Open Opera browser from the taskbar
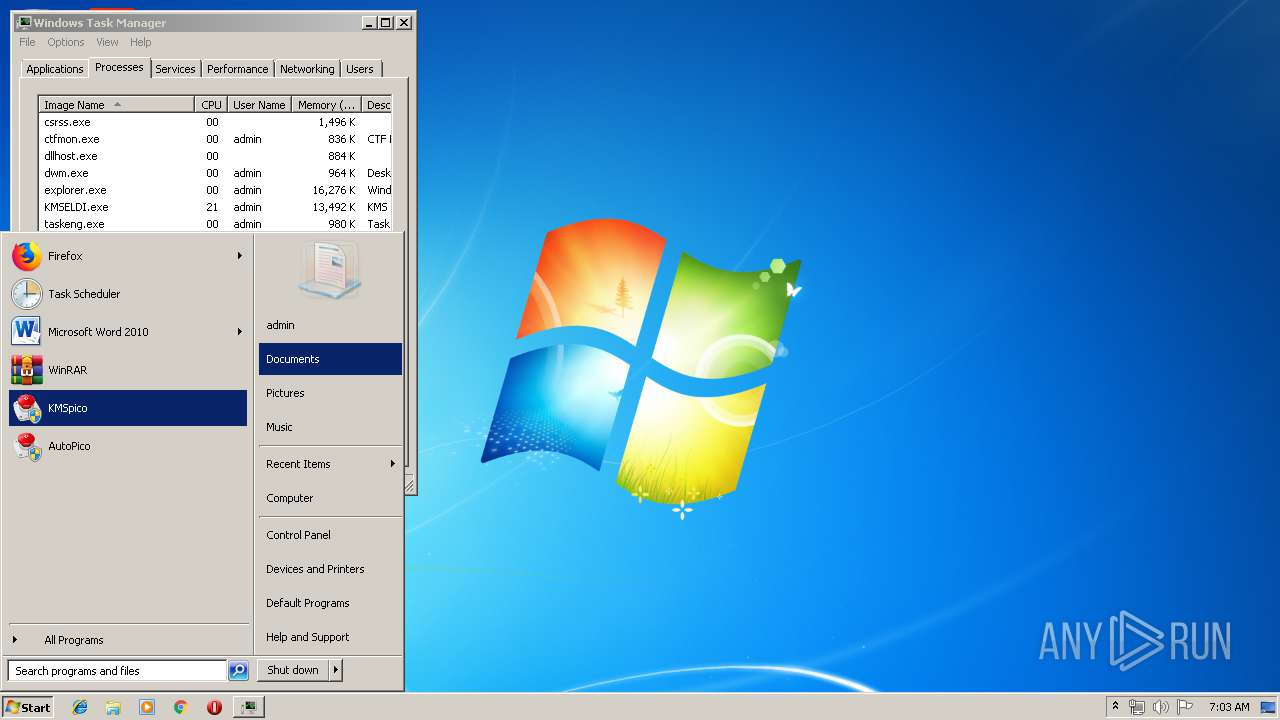This screenshot has width=1280, height=720. click(214, 707)
